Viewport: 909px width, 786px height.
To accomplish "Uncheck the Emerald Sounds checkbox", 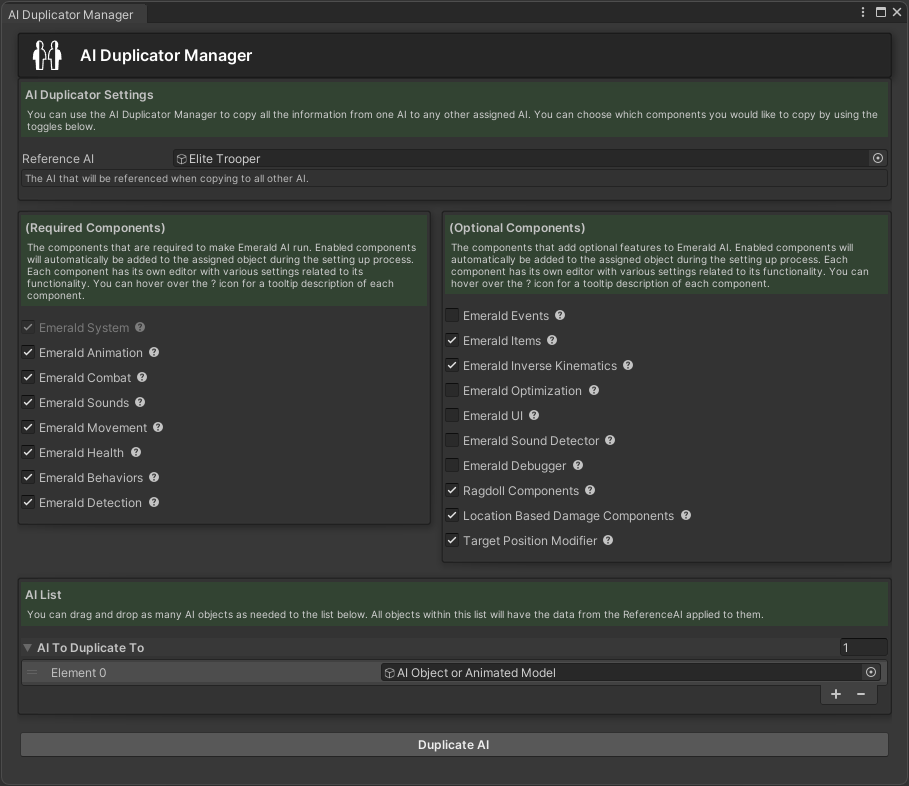I will [28, 402].
